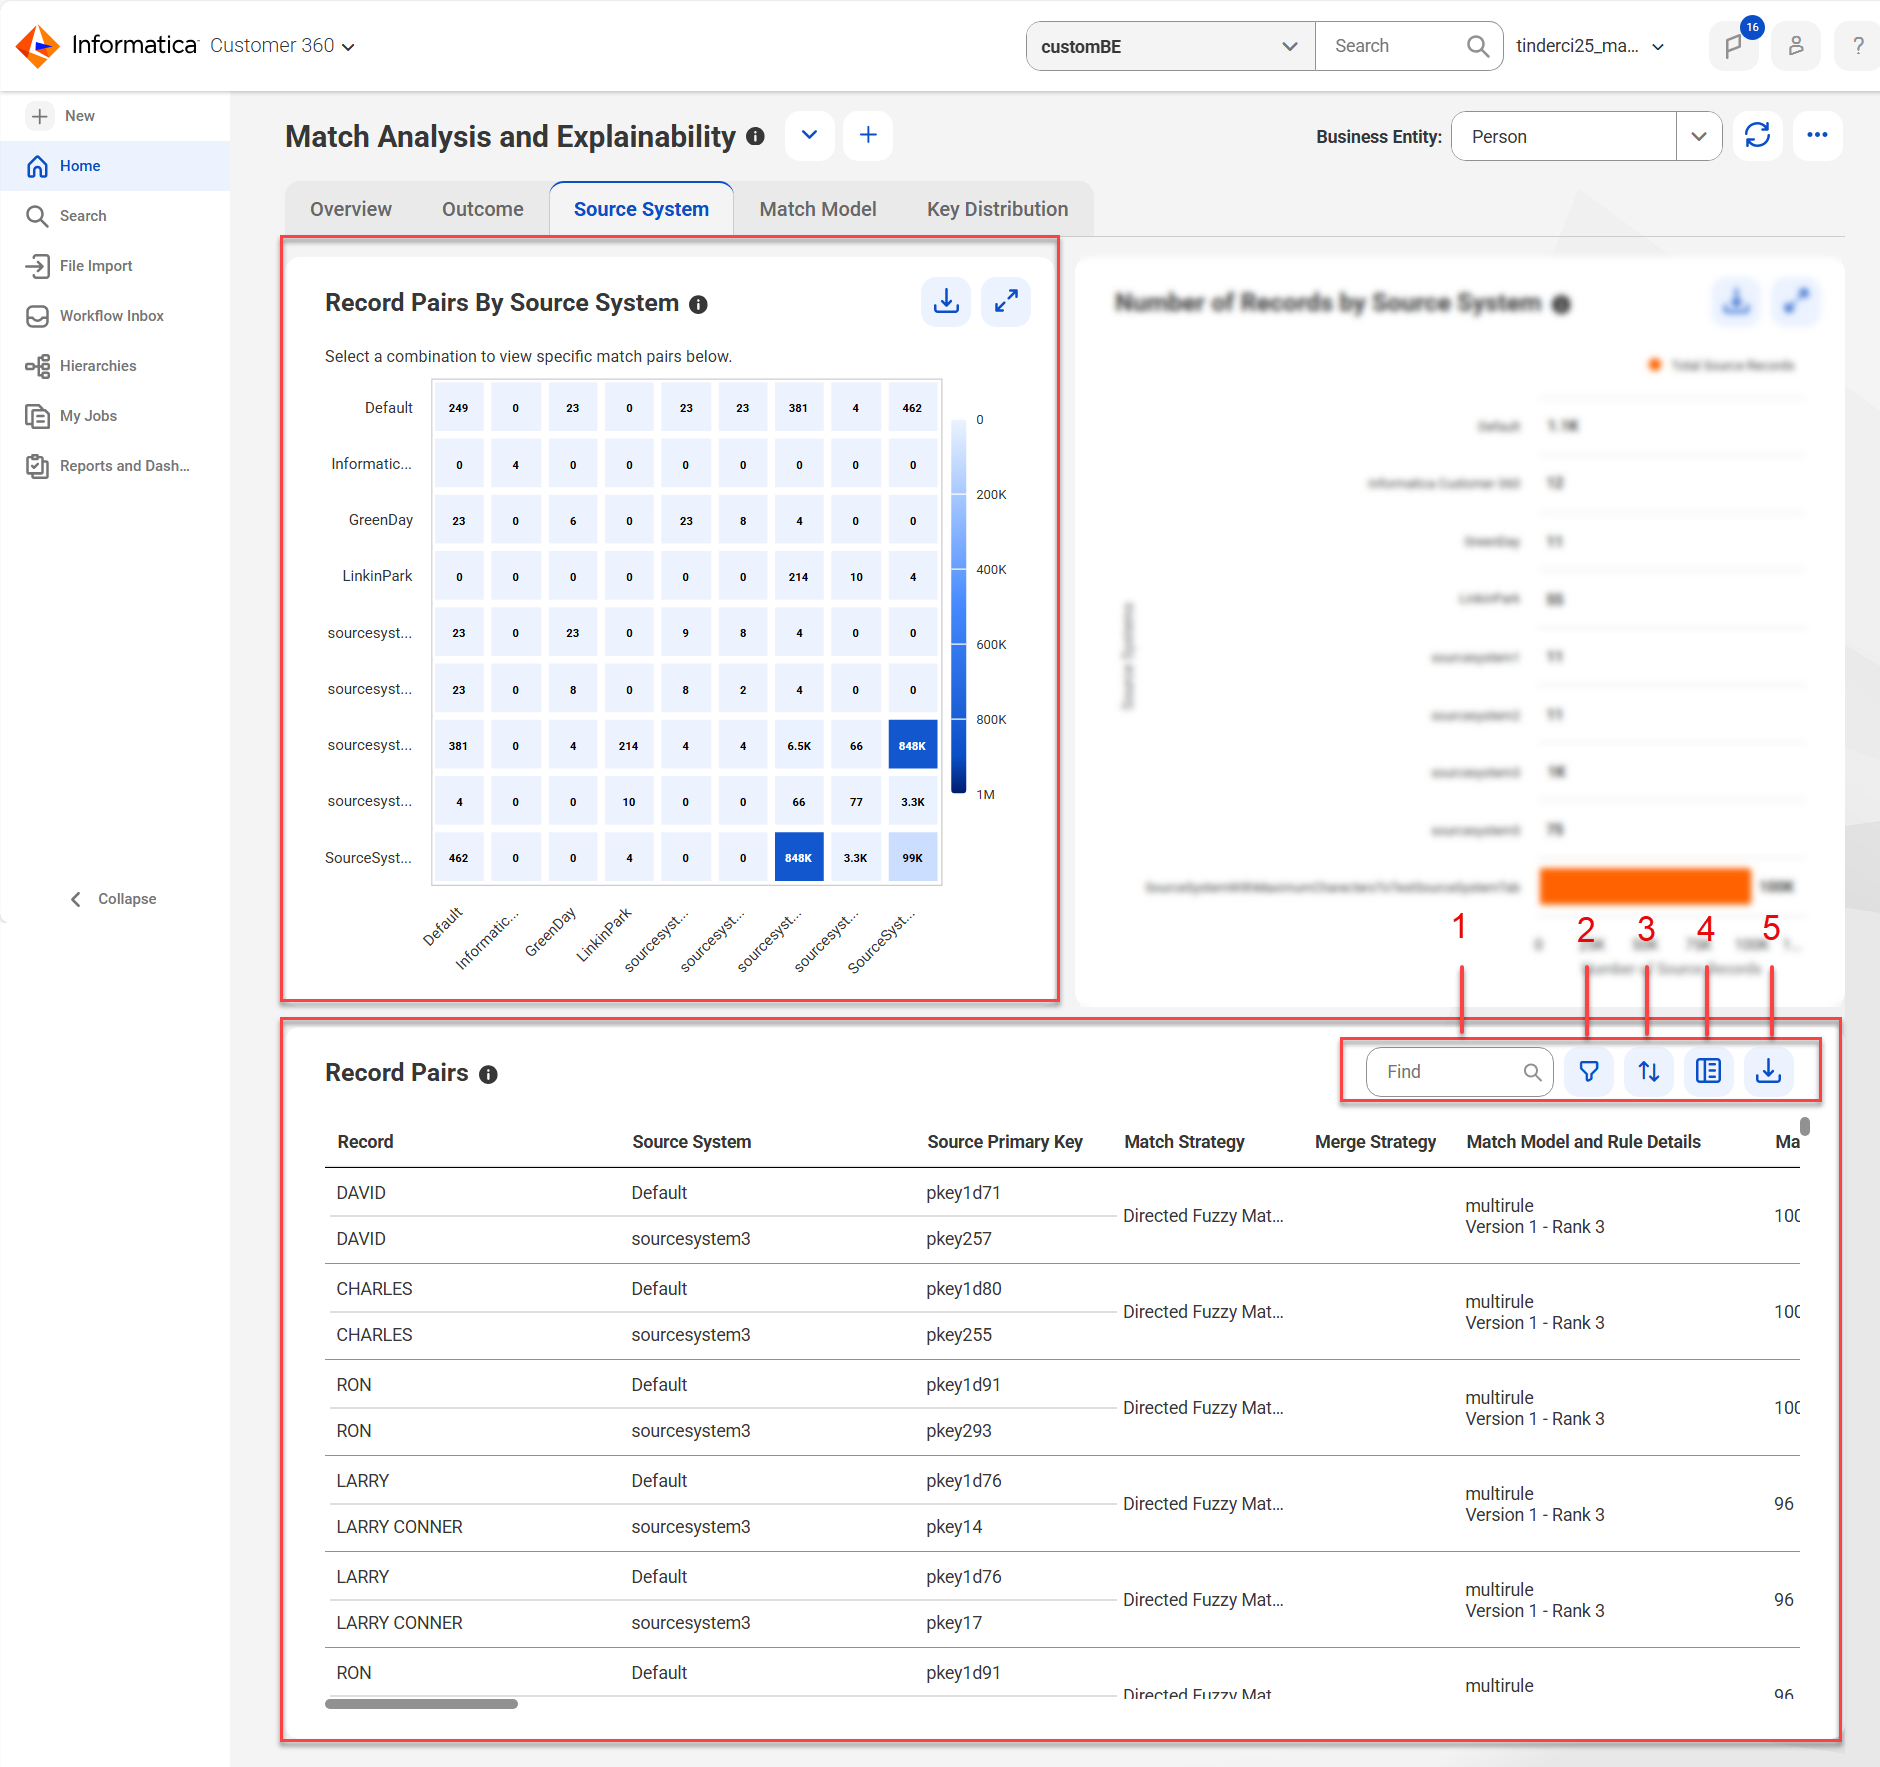Open Hierarchies in the sidebar
This screenshot has height=1767, width=1880.
pos(115,366)
